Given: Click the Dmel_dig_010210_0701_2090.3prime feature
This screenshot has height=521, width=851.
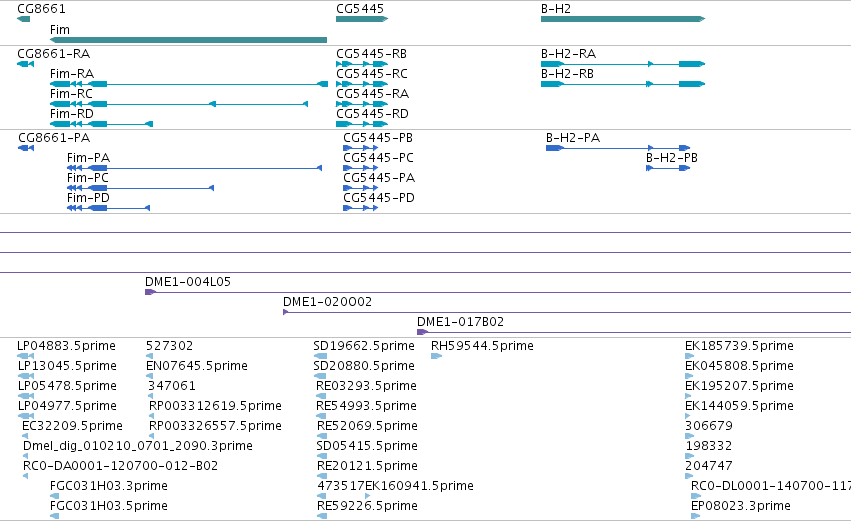Looking at the screenshot, I should (x=25, y=456).
